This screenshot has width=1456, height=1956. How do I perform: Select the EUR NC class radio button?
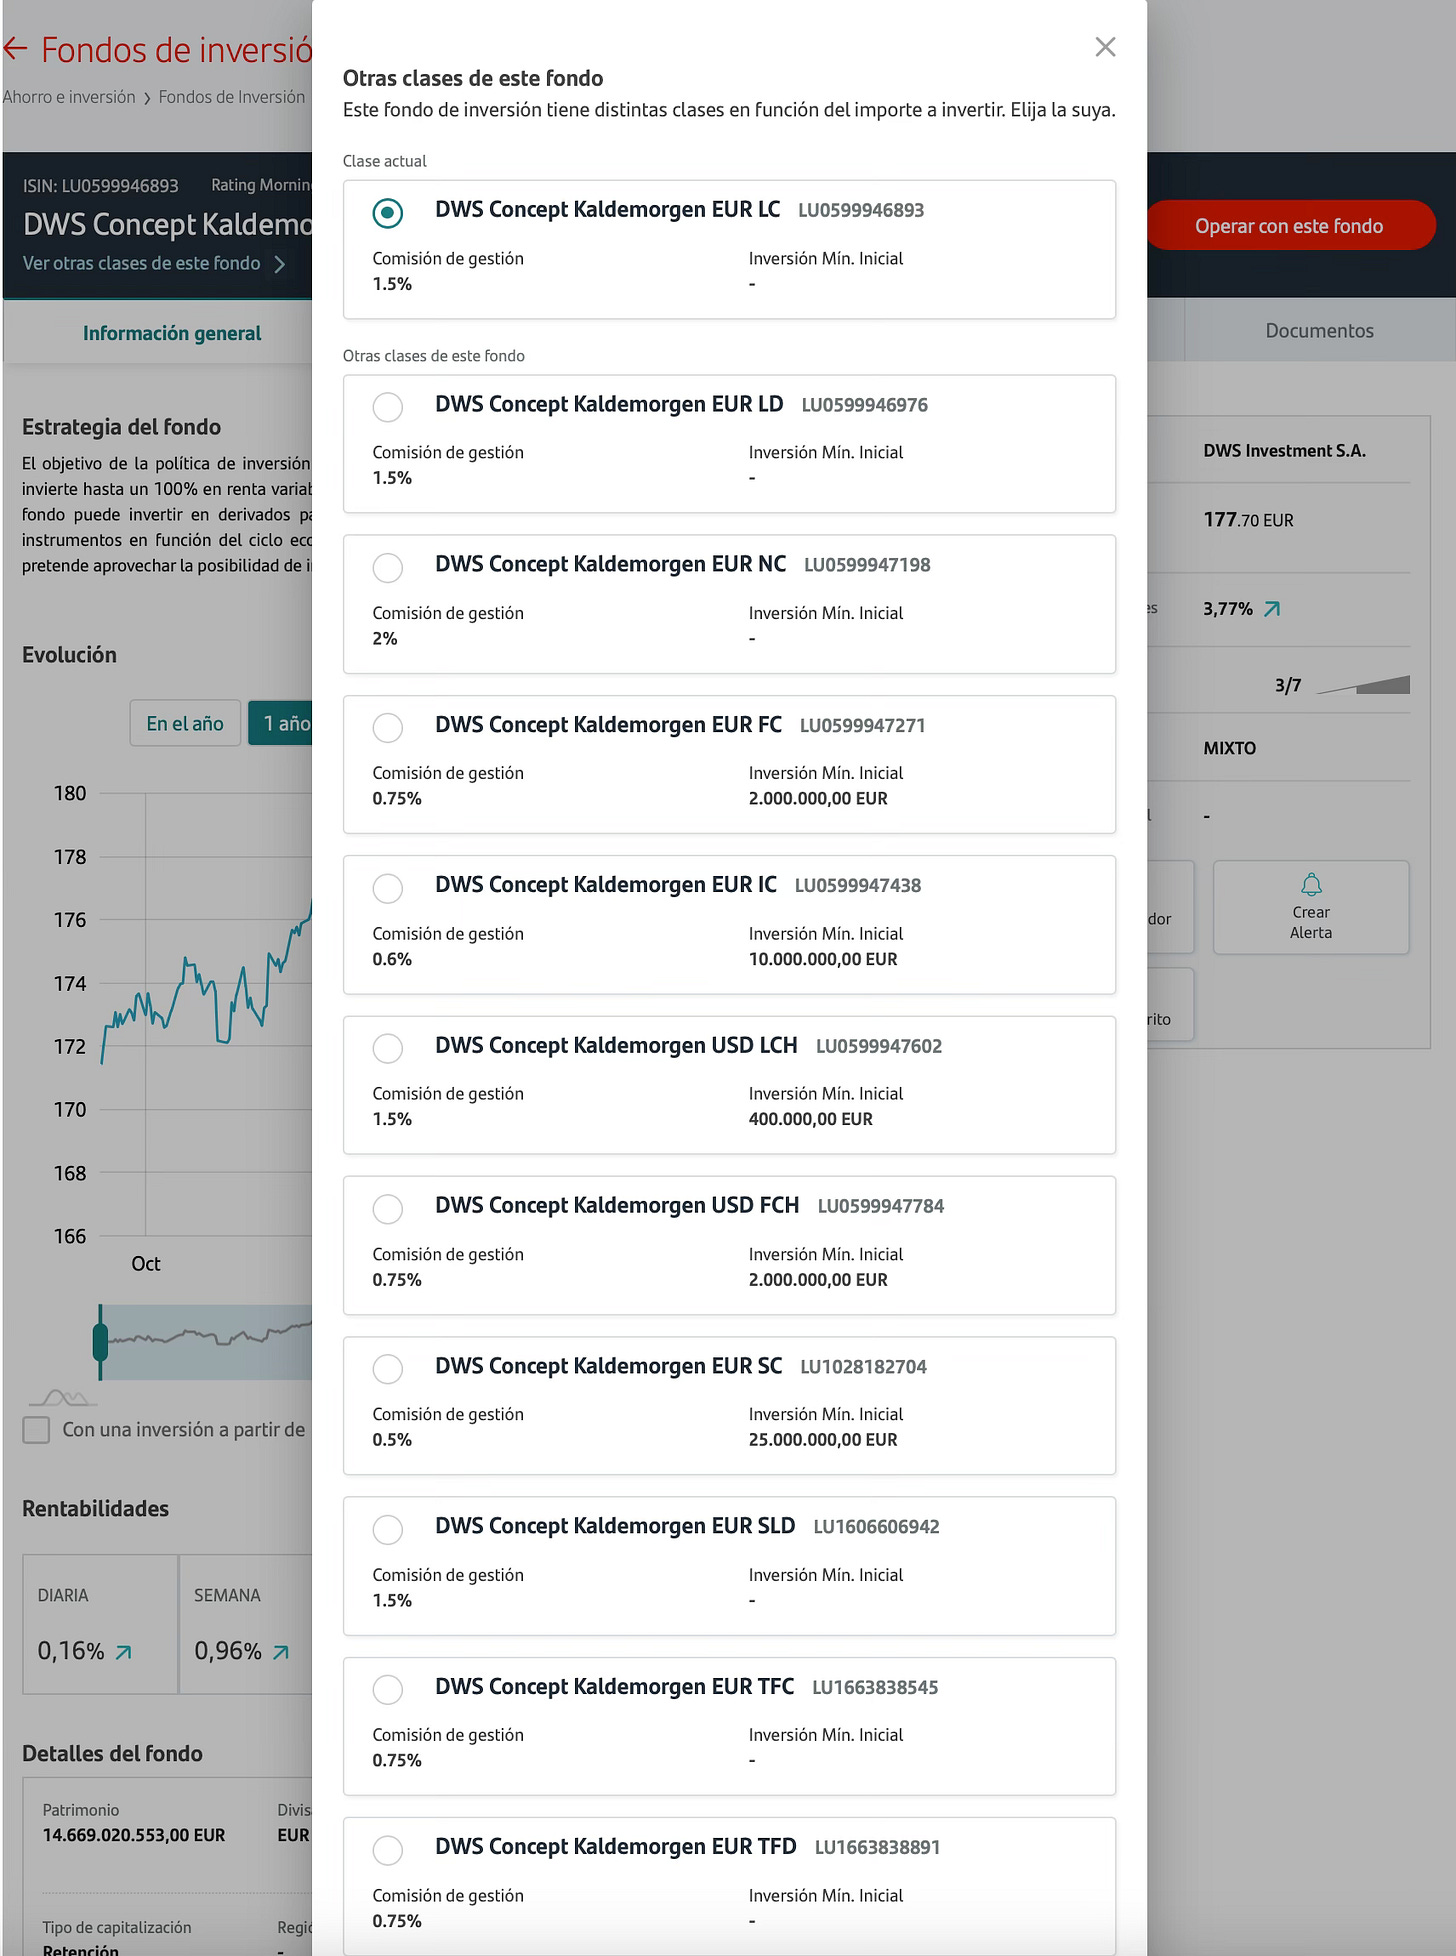(388, 567)
